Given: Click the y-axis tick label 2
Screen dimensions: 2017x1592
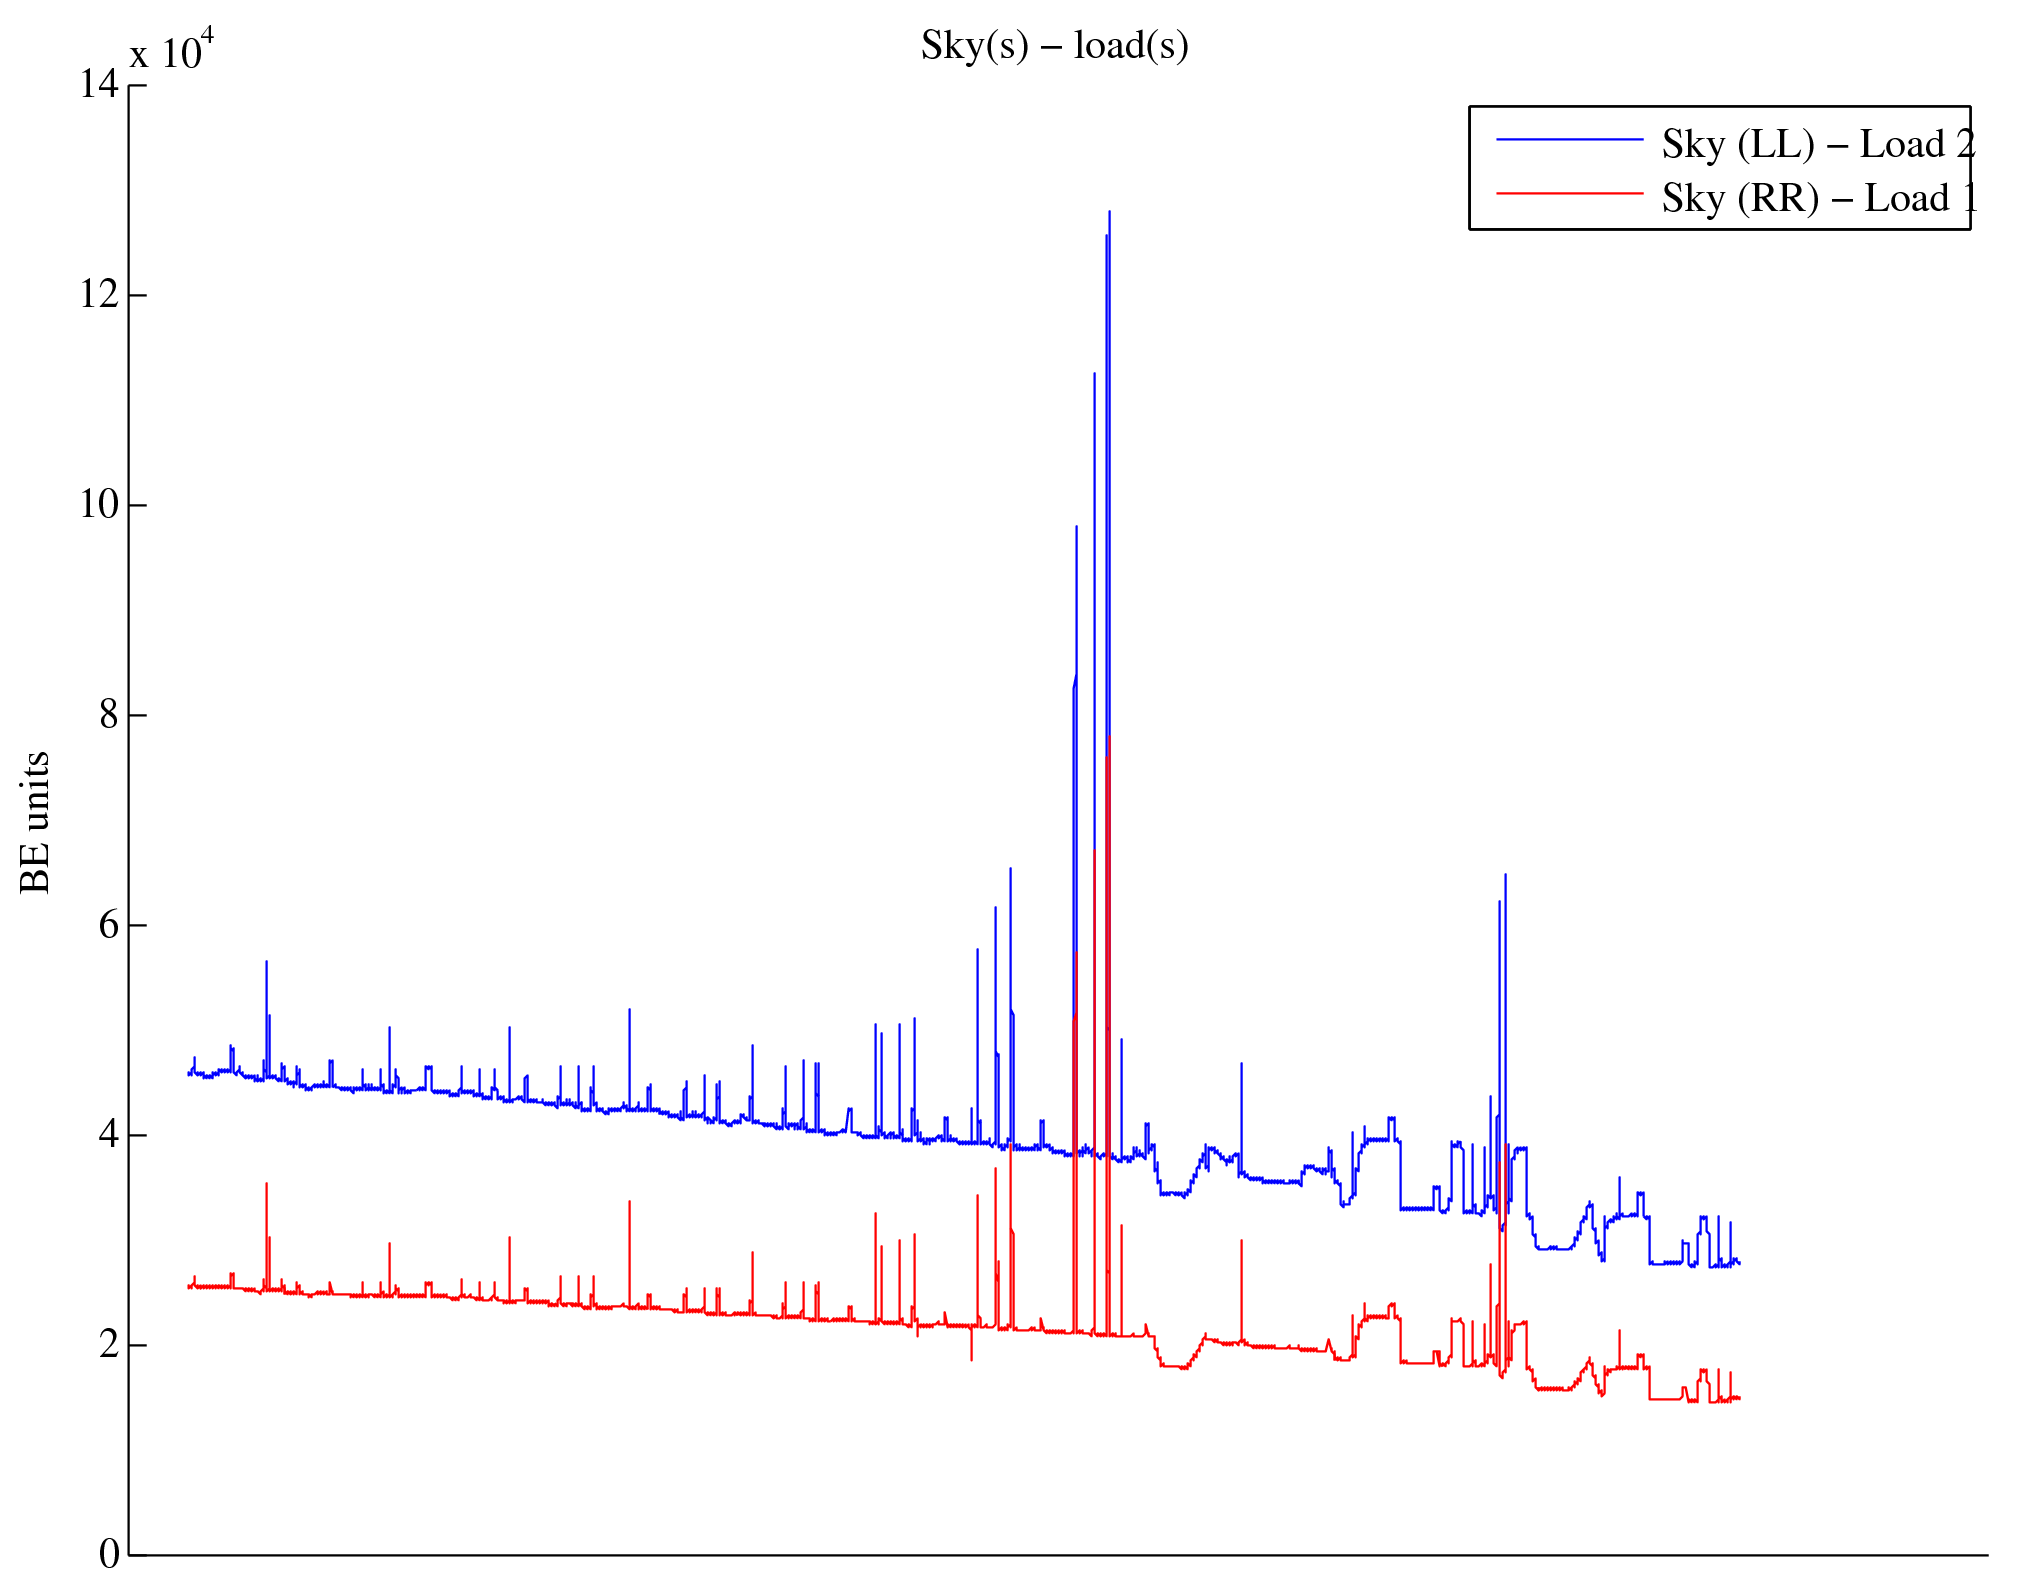Looking at the screenshot, I should pyautogui.click(x=109, y=1344).
